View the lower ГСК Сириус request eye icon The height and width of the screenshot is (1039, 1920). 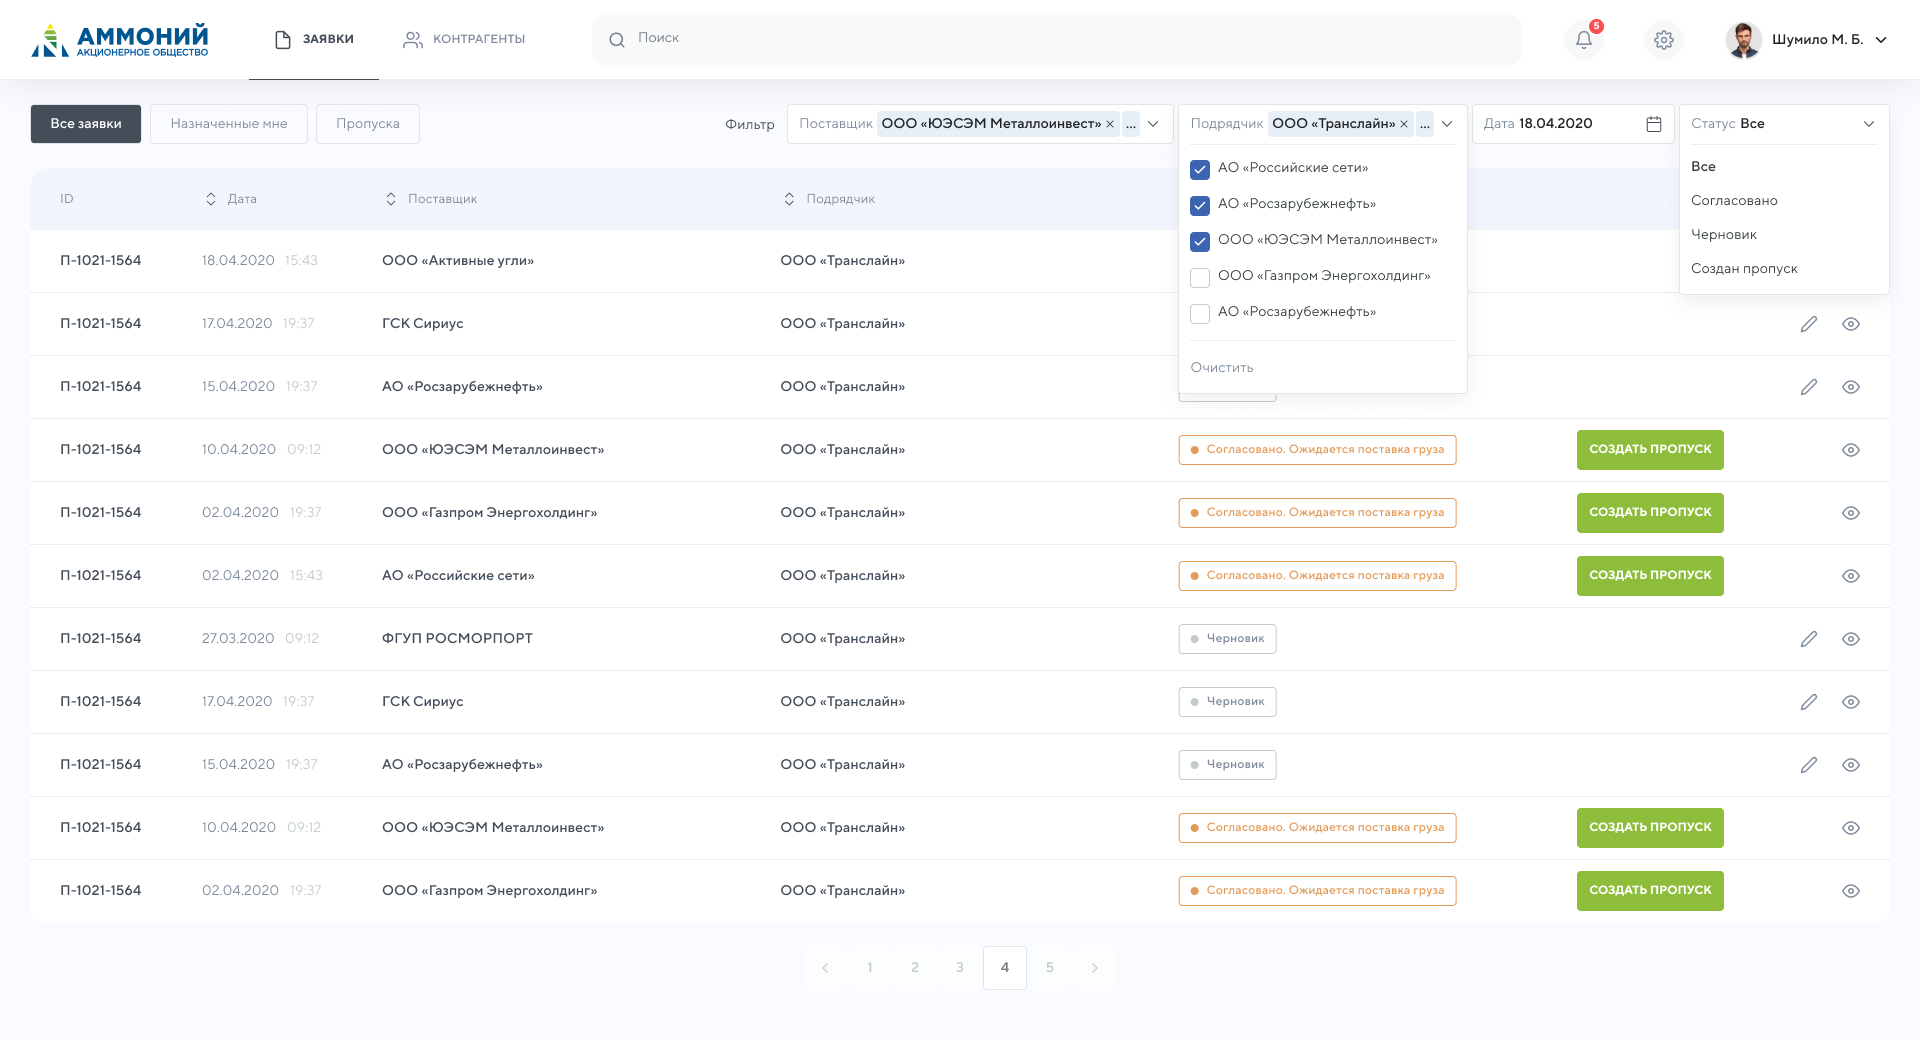click(1851, 702)
